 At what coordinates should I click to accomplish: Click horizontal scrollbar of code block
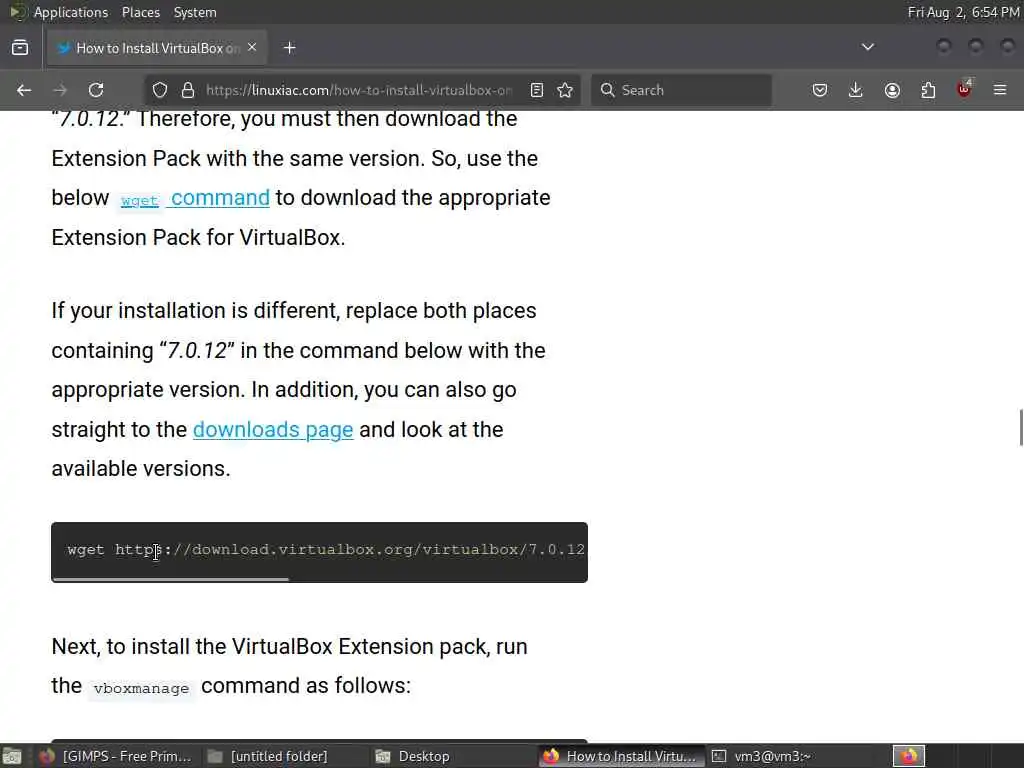170,579
